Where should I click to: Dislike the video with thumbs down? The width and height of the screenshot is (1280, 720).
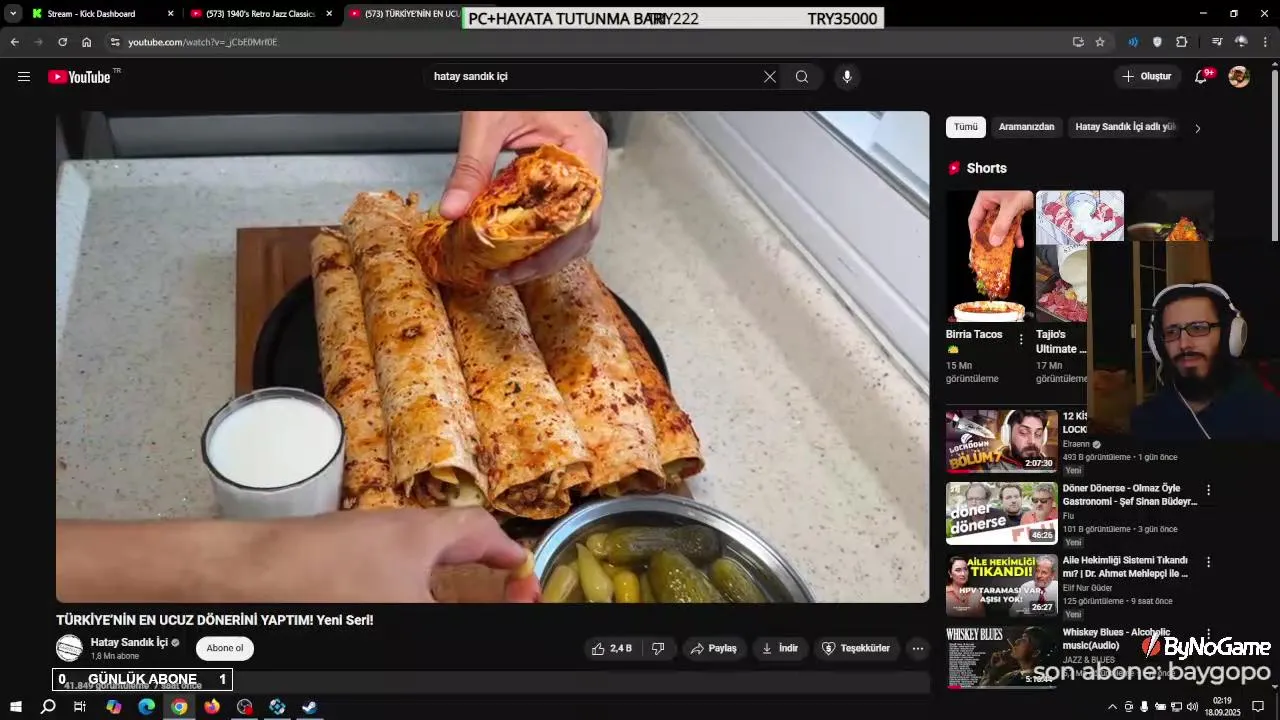[658, 649]
